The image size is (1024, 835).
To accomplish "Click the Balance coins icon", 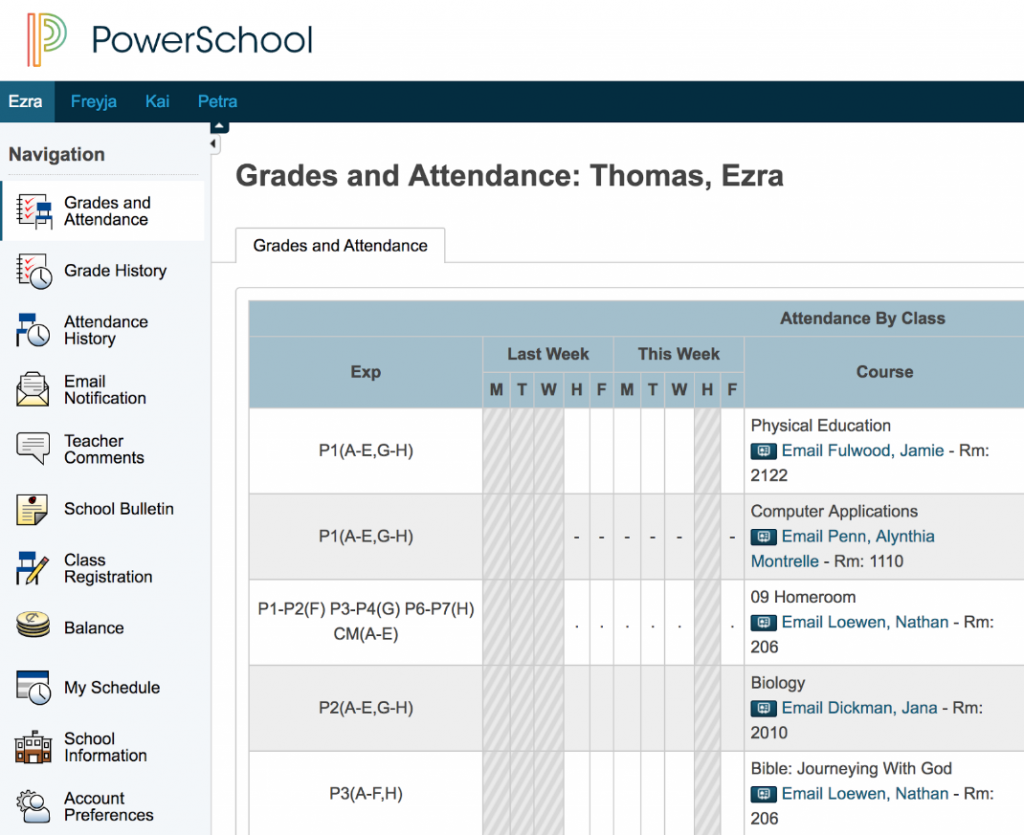I will point(33,628).
